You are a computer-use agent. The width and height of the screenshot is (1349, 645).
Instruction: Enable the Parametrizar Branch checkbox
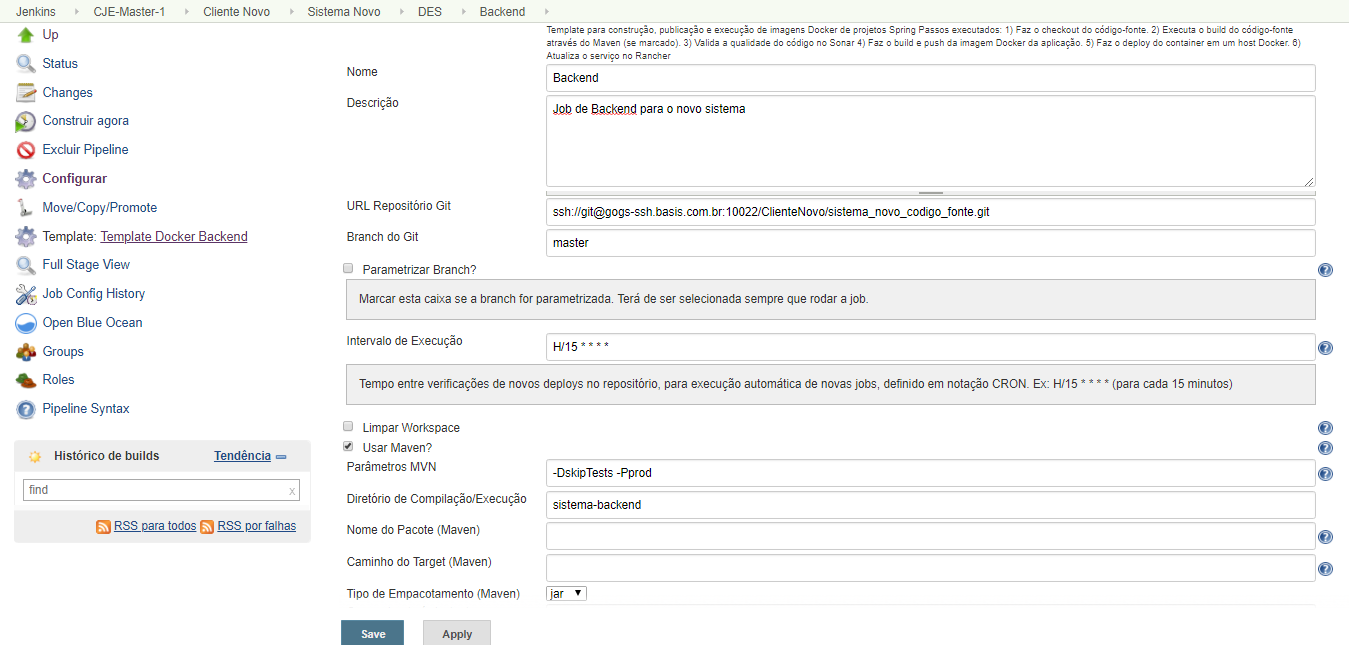click(348, 269)
